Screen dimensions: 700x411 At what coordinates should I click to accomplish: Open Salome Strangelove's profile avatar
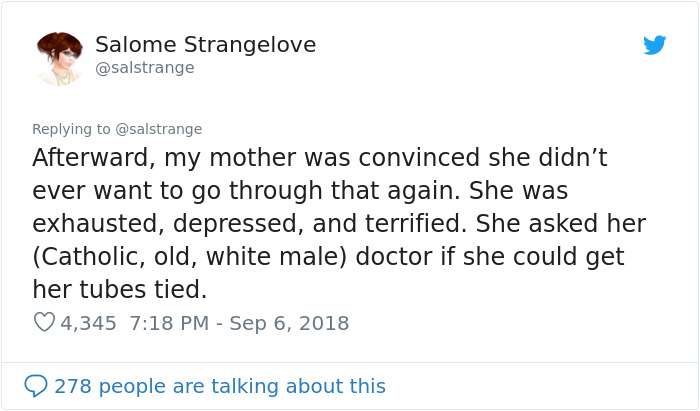[x=59, y=58]
